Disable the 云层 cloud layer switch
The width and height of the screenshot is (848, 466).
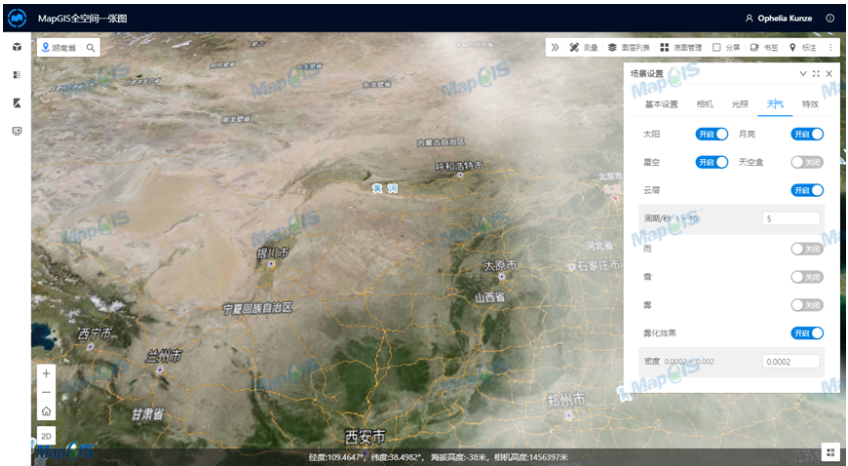tap(807, 190)
